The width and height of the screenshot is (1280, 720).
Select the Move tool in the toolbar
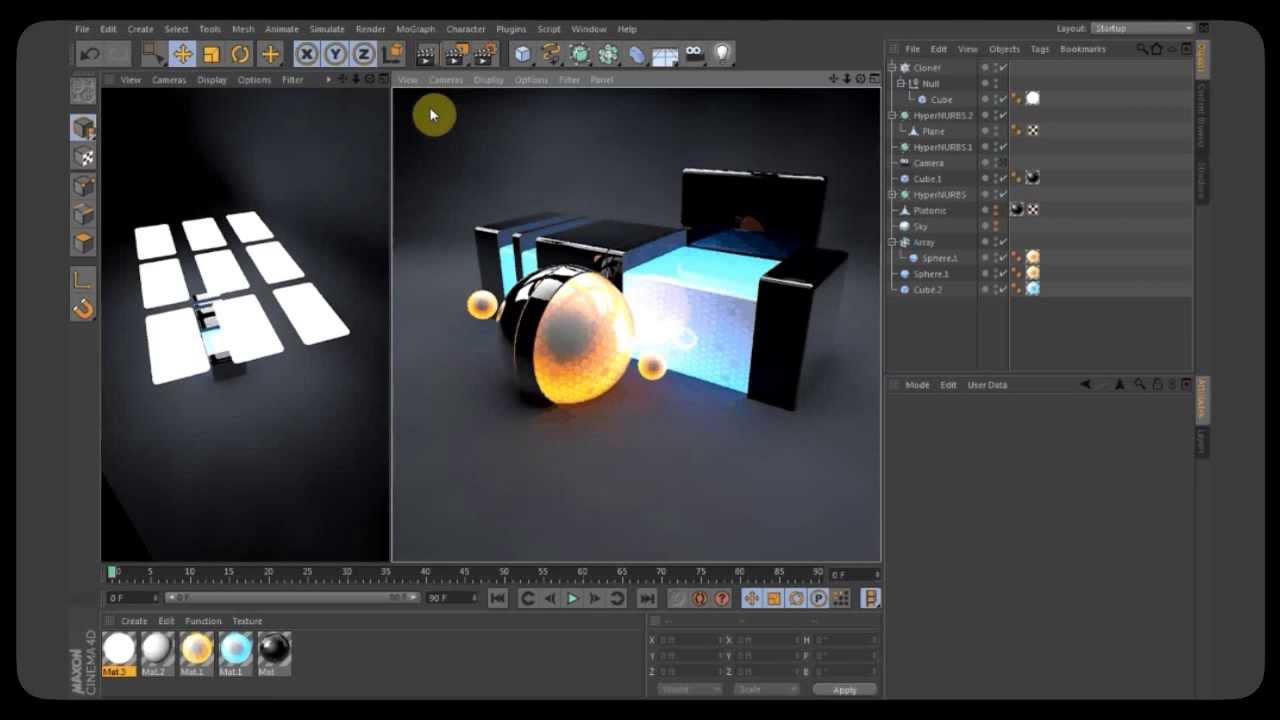(182, 54)
